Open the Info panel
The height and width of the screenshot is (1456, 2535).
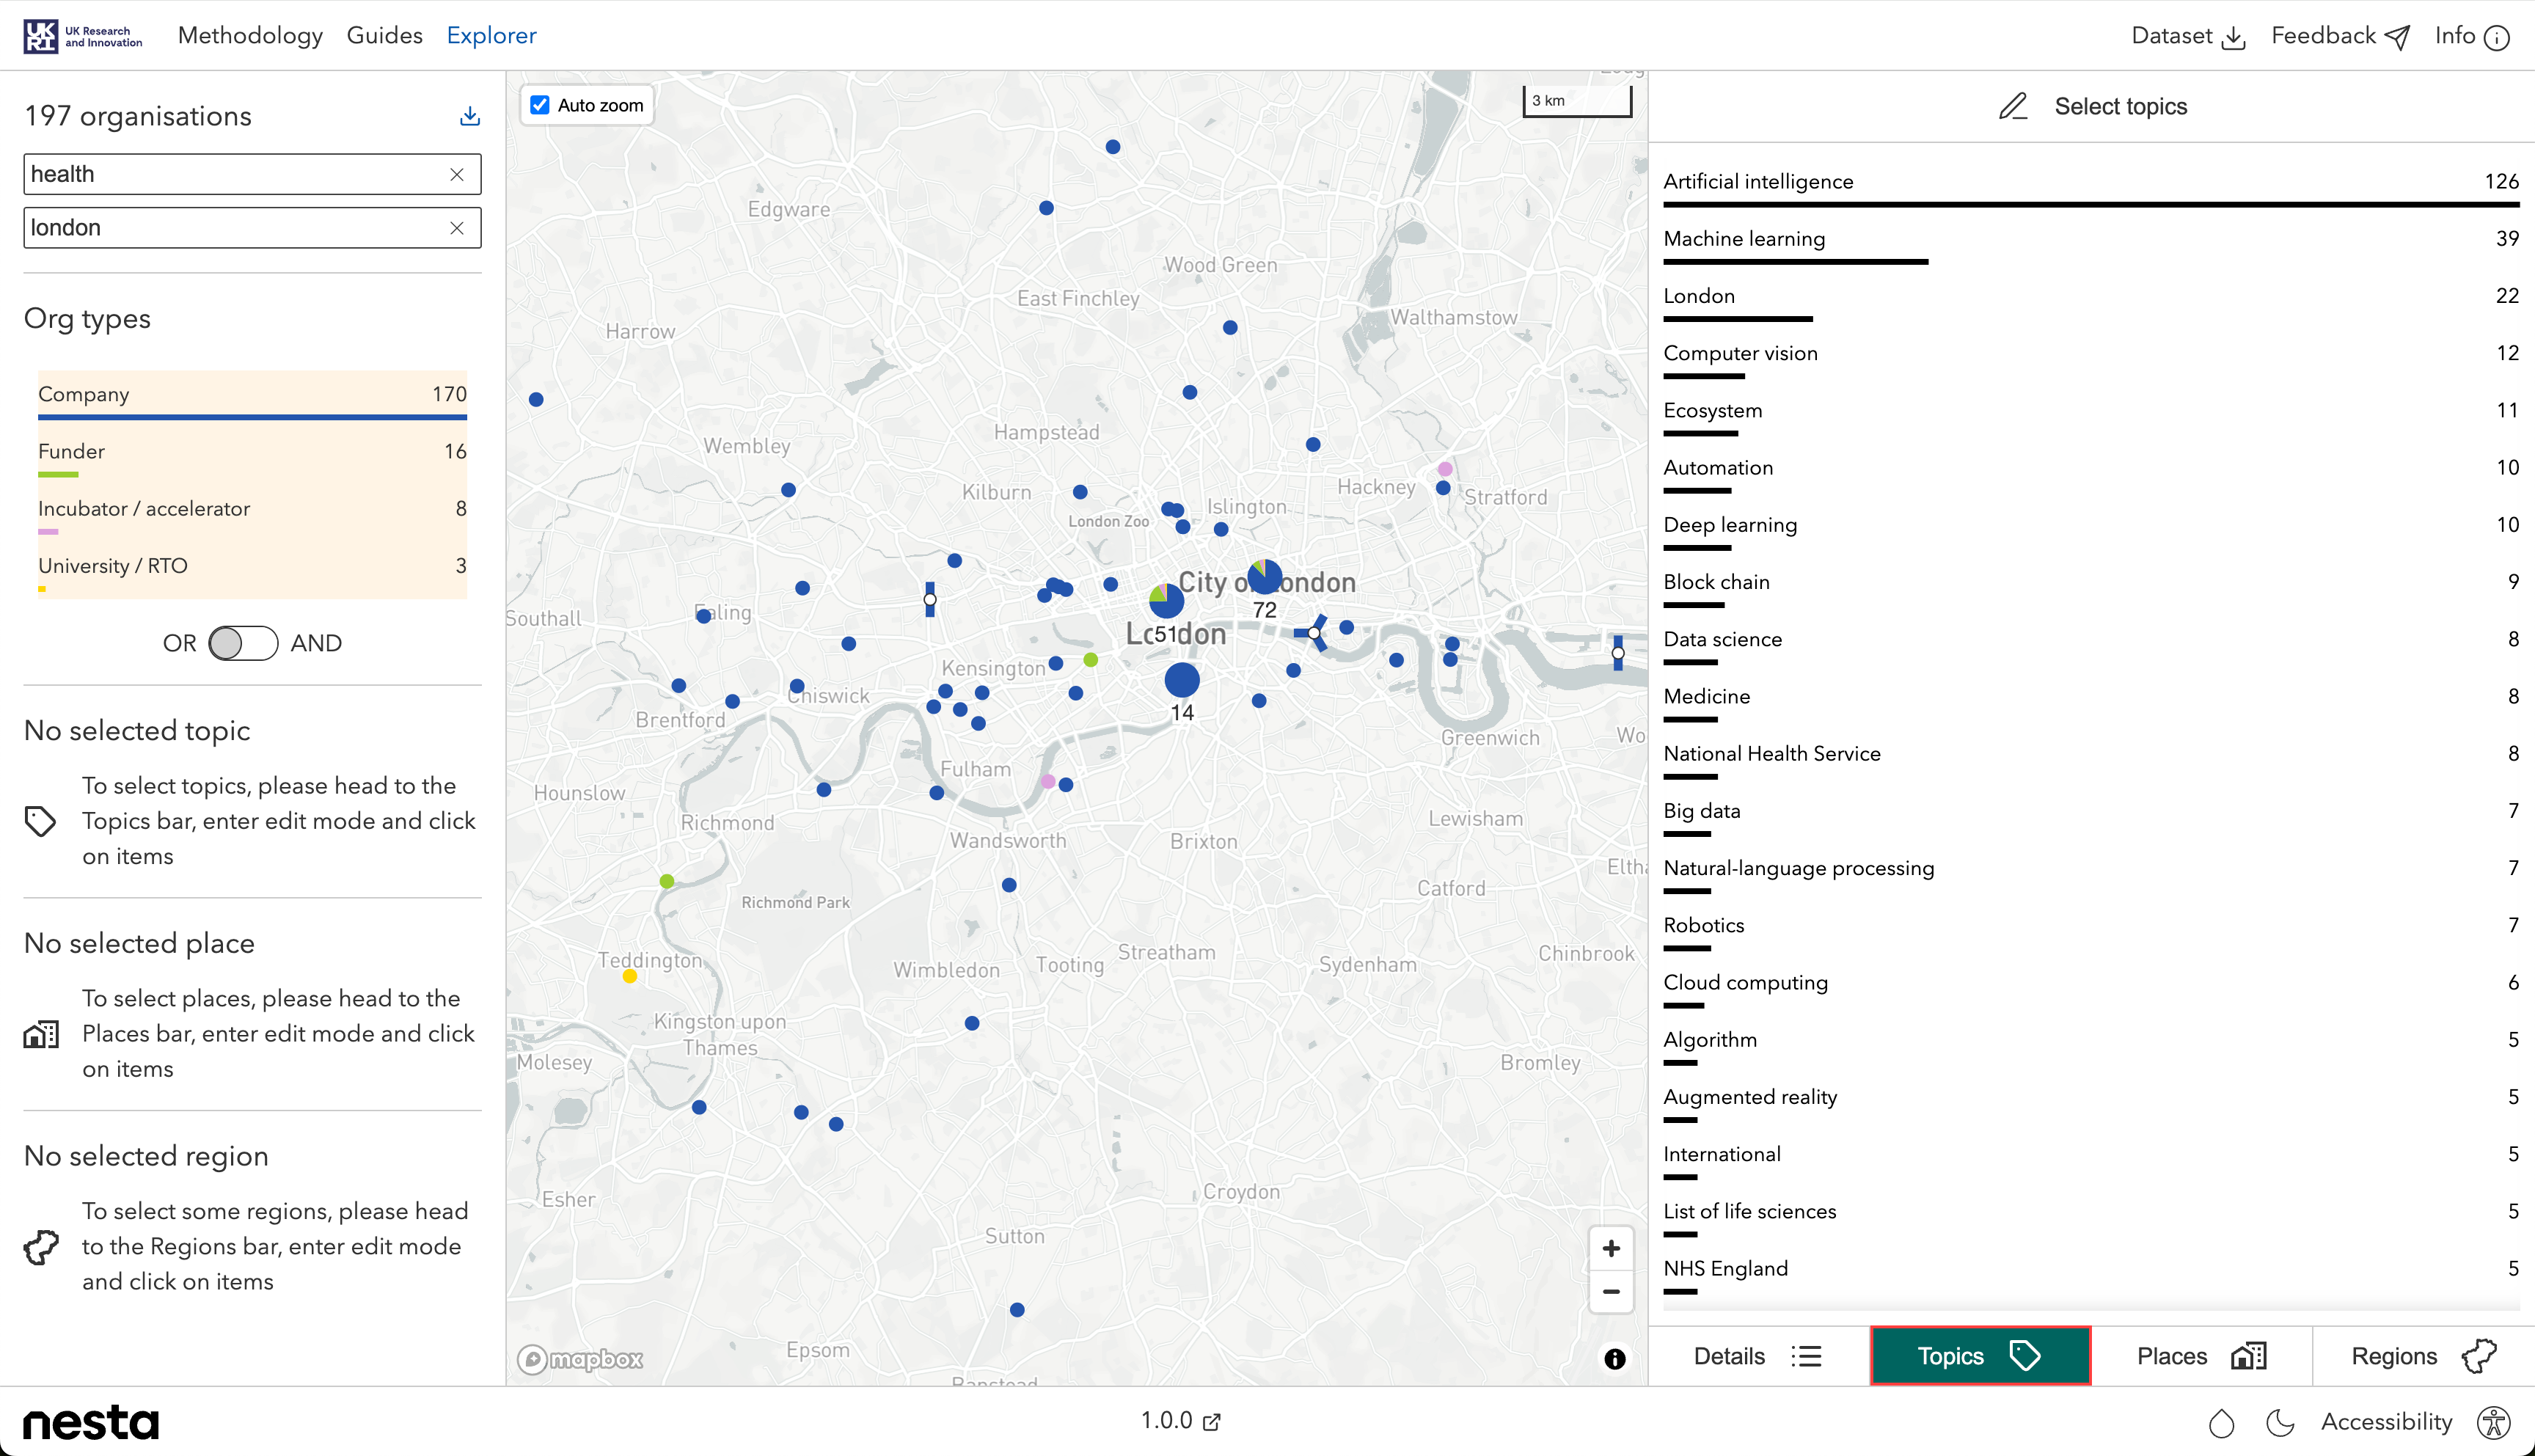tap(2471, 36)
